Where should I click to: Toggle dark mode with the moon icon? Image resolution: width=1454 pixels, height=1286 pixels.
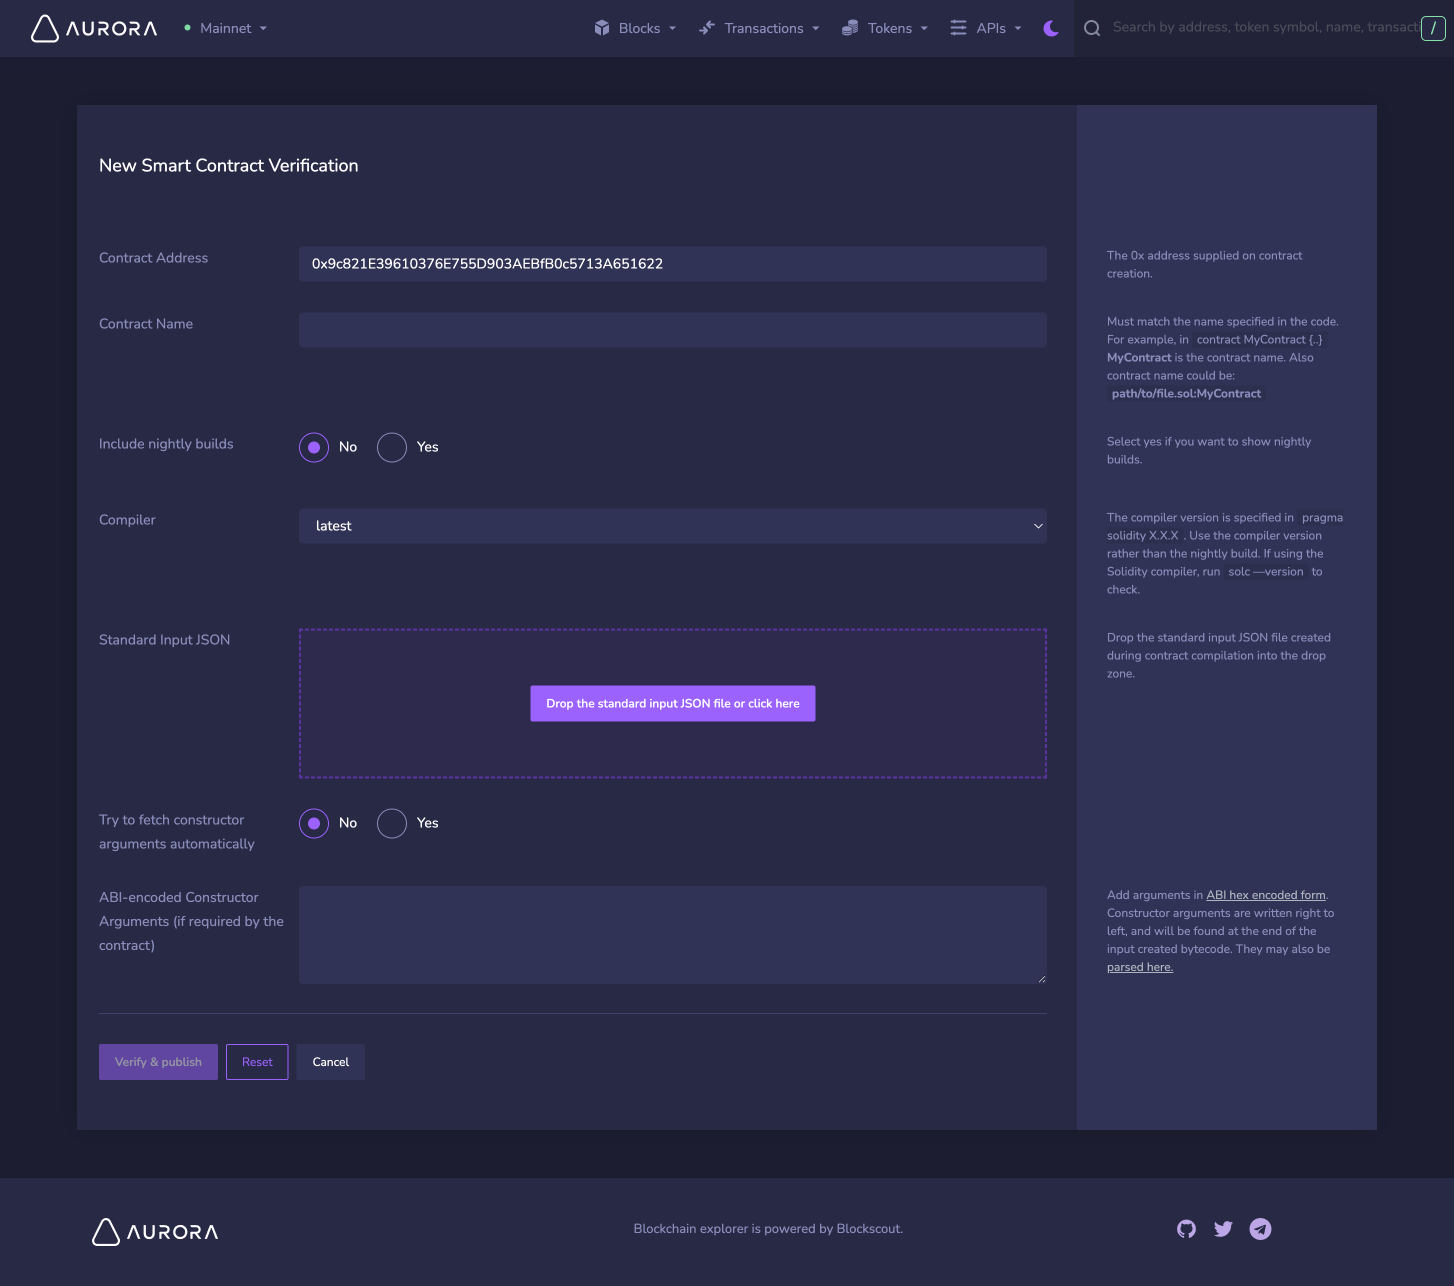pyautogui.click(x=1051, y=28)
